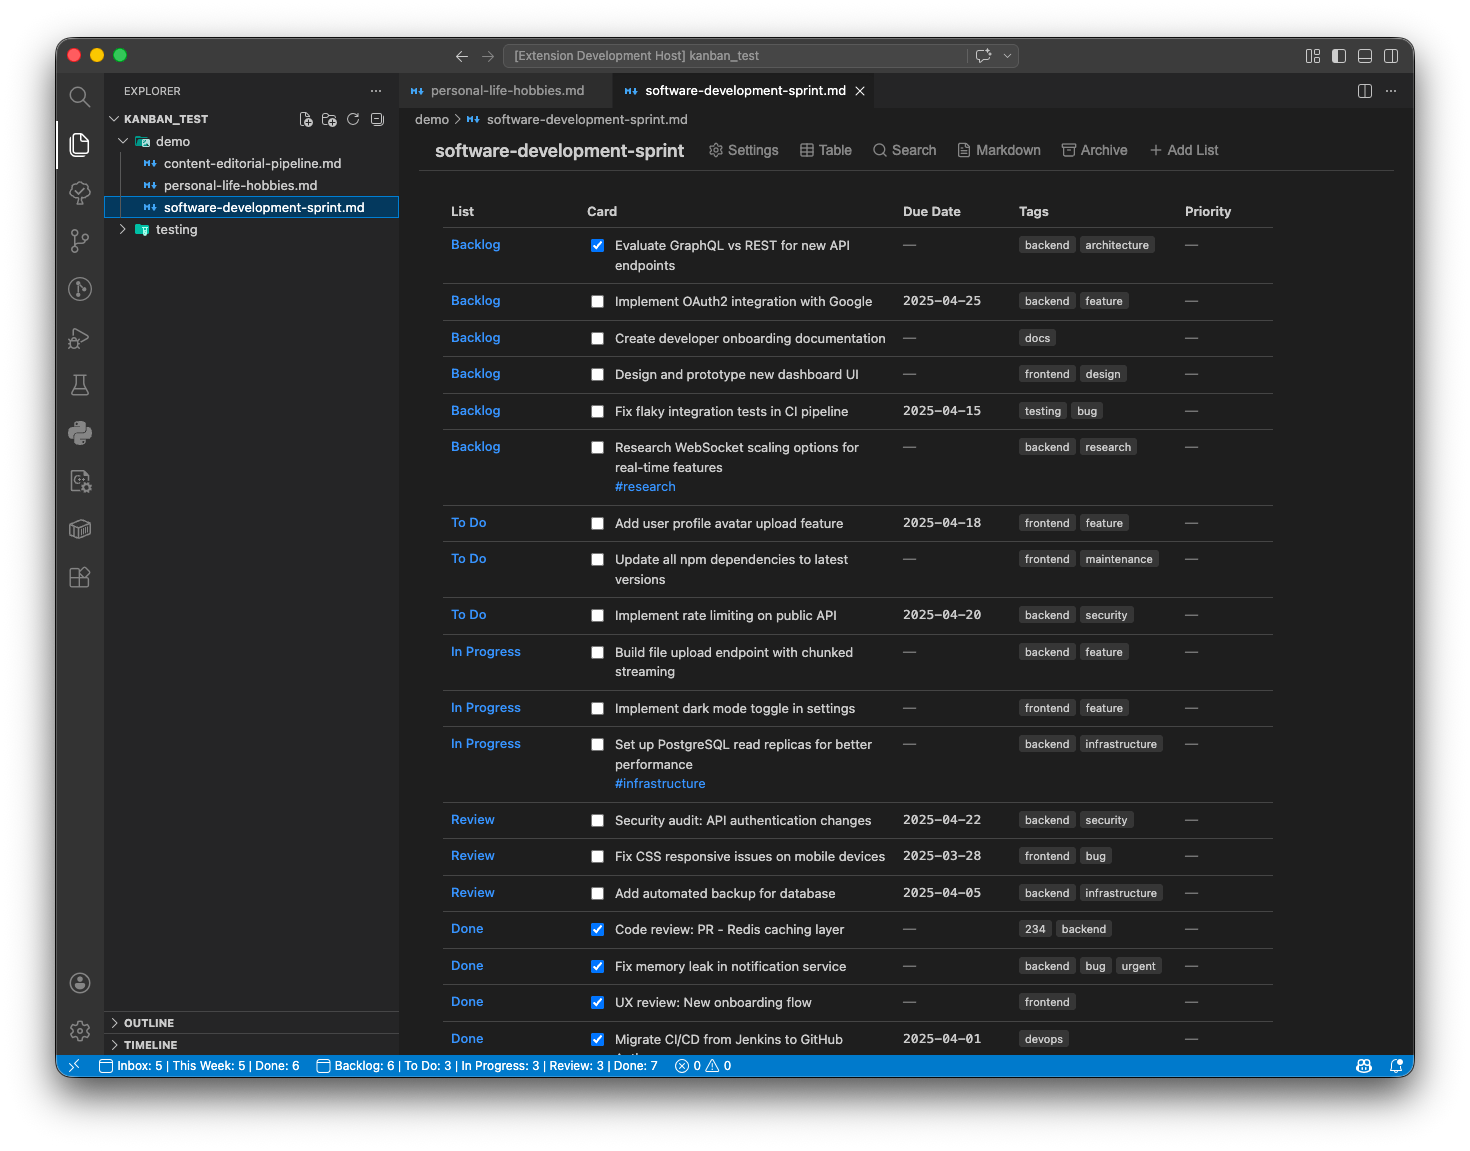Open the Archive
The width and height of the screenshot is (1470, 1151).
(1094, 150)
